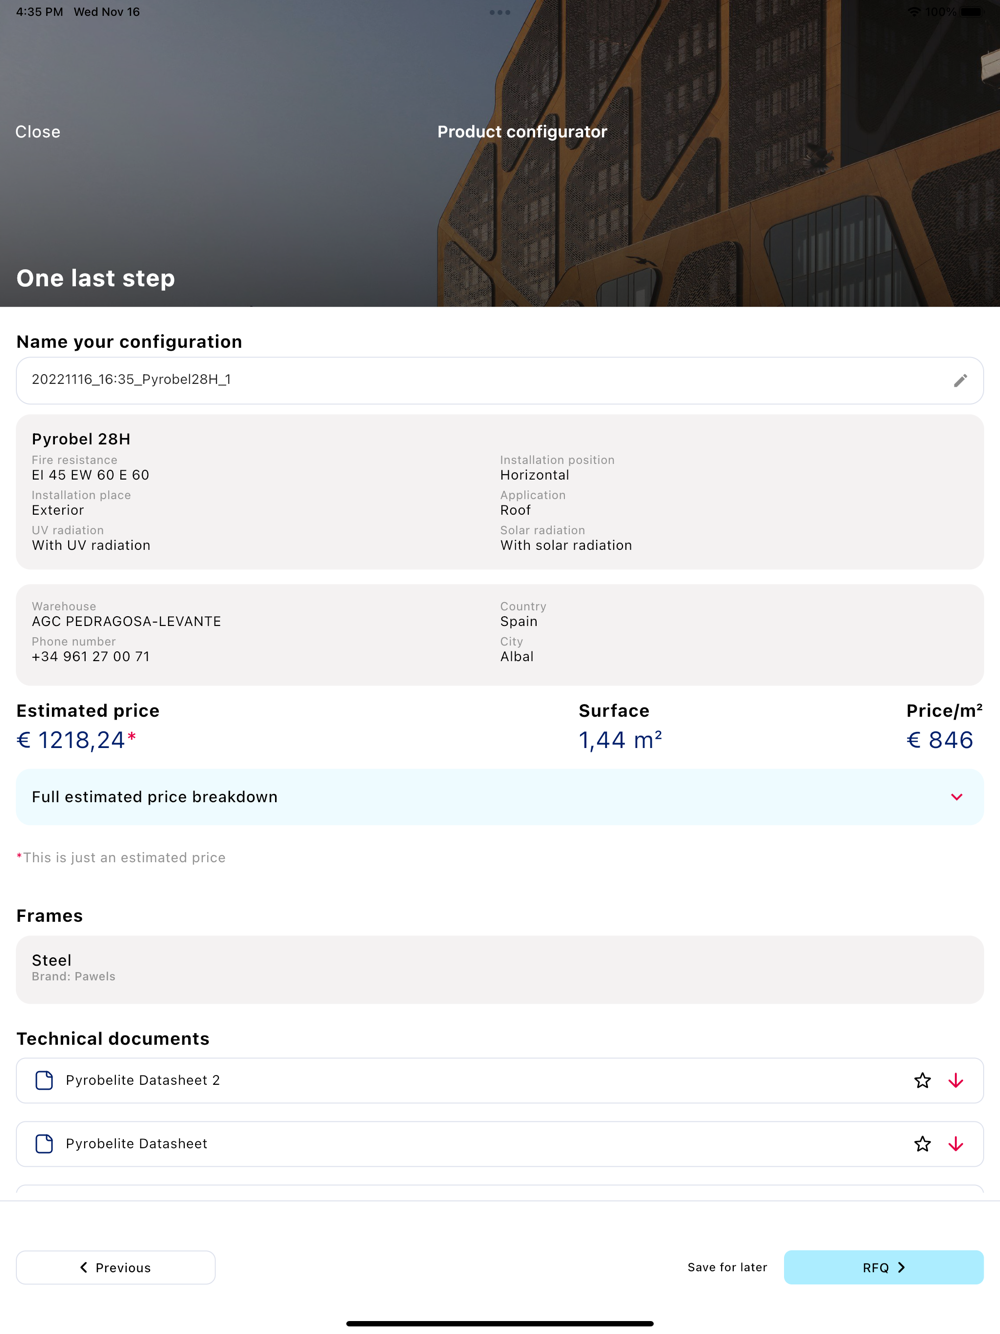Close the product configurator

pyautogui.click(x=38, y=132)
